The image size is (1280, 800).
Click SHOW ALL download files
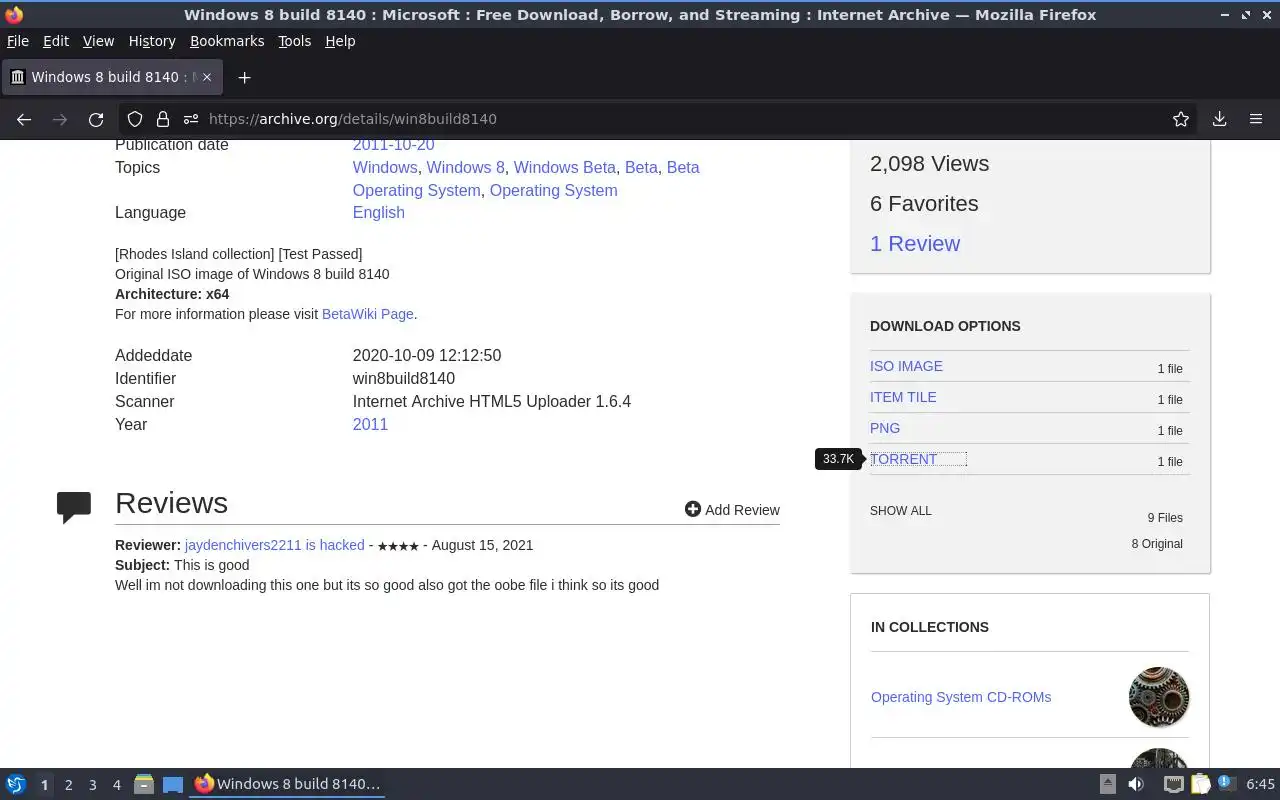coord(901,510)
